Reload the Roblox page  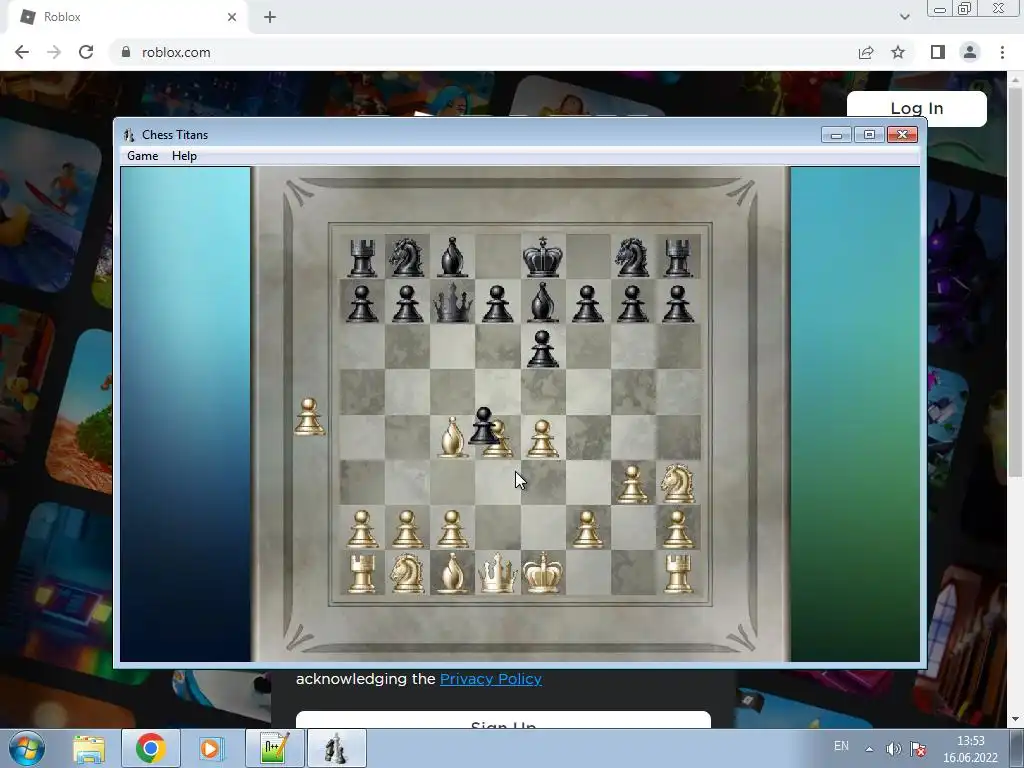click(x=86, y=52)
